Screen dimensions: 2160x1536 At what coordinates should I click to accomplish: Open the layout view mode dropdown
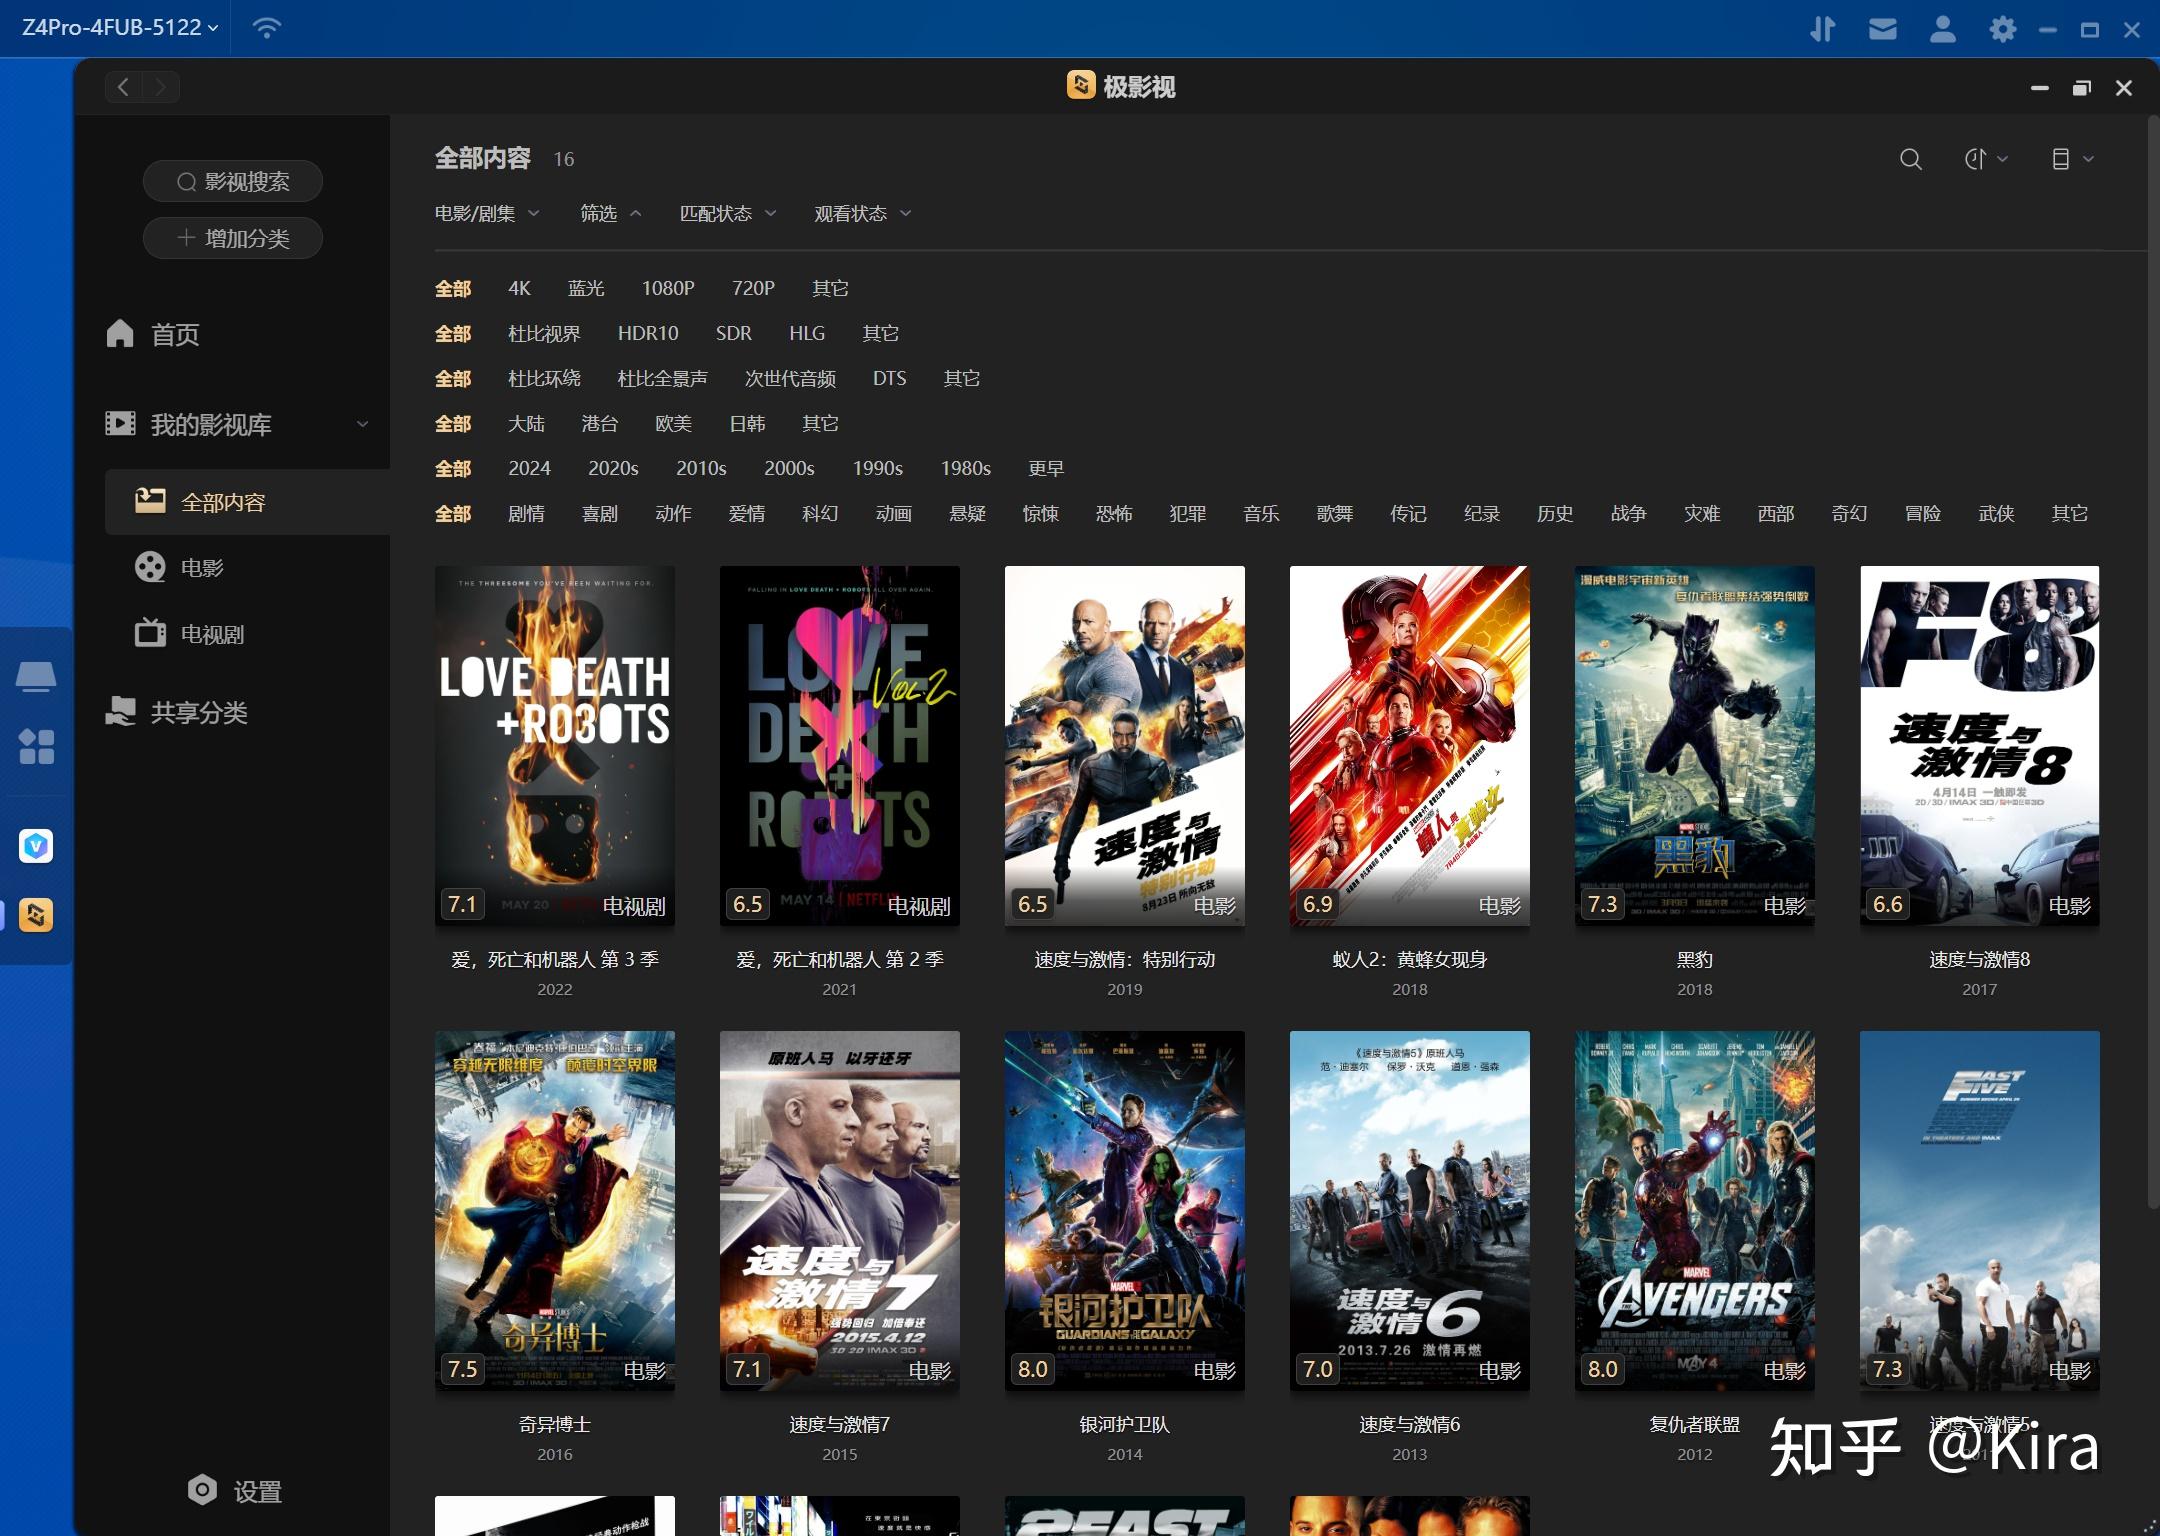coord(2071,159)
